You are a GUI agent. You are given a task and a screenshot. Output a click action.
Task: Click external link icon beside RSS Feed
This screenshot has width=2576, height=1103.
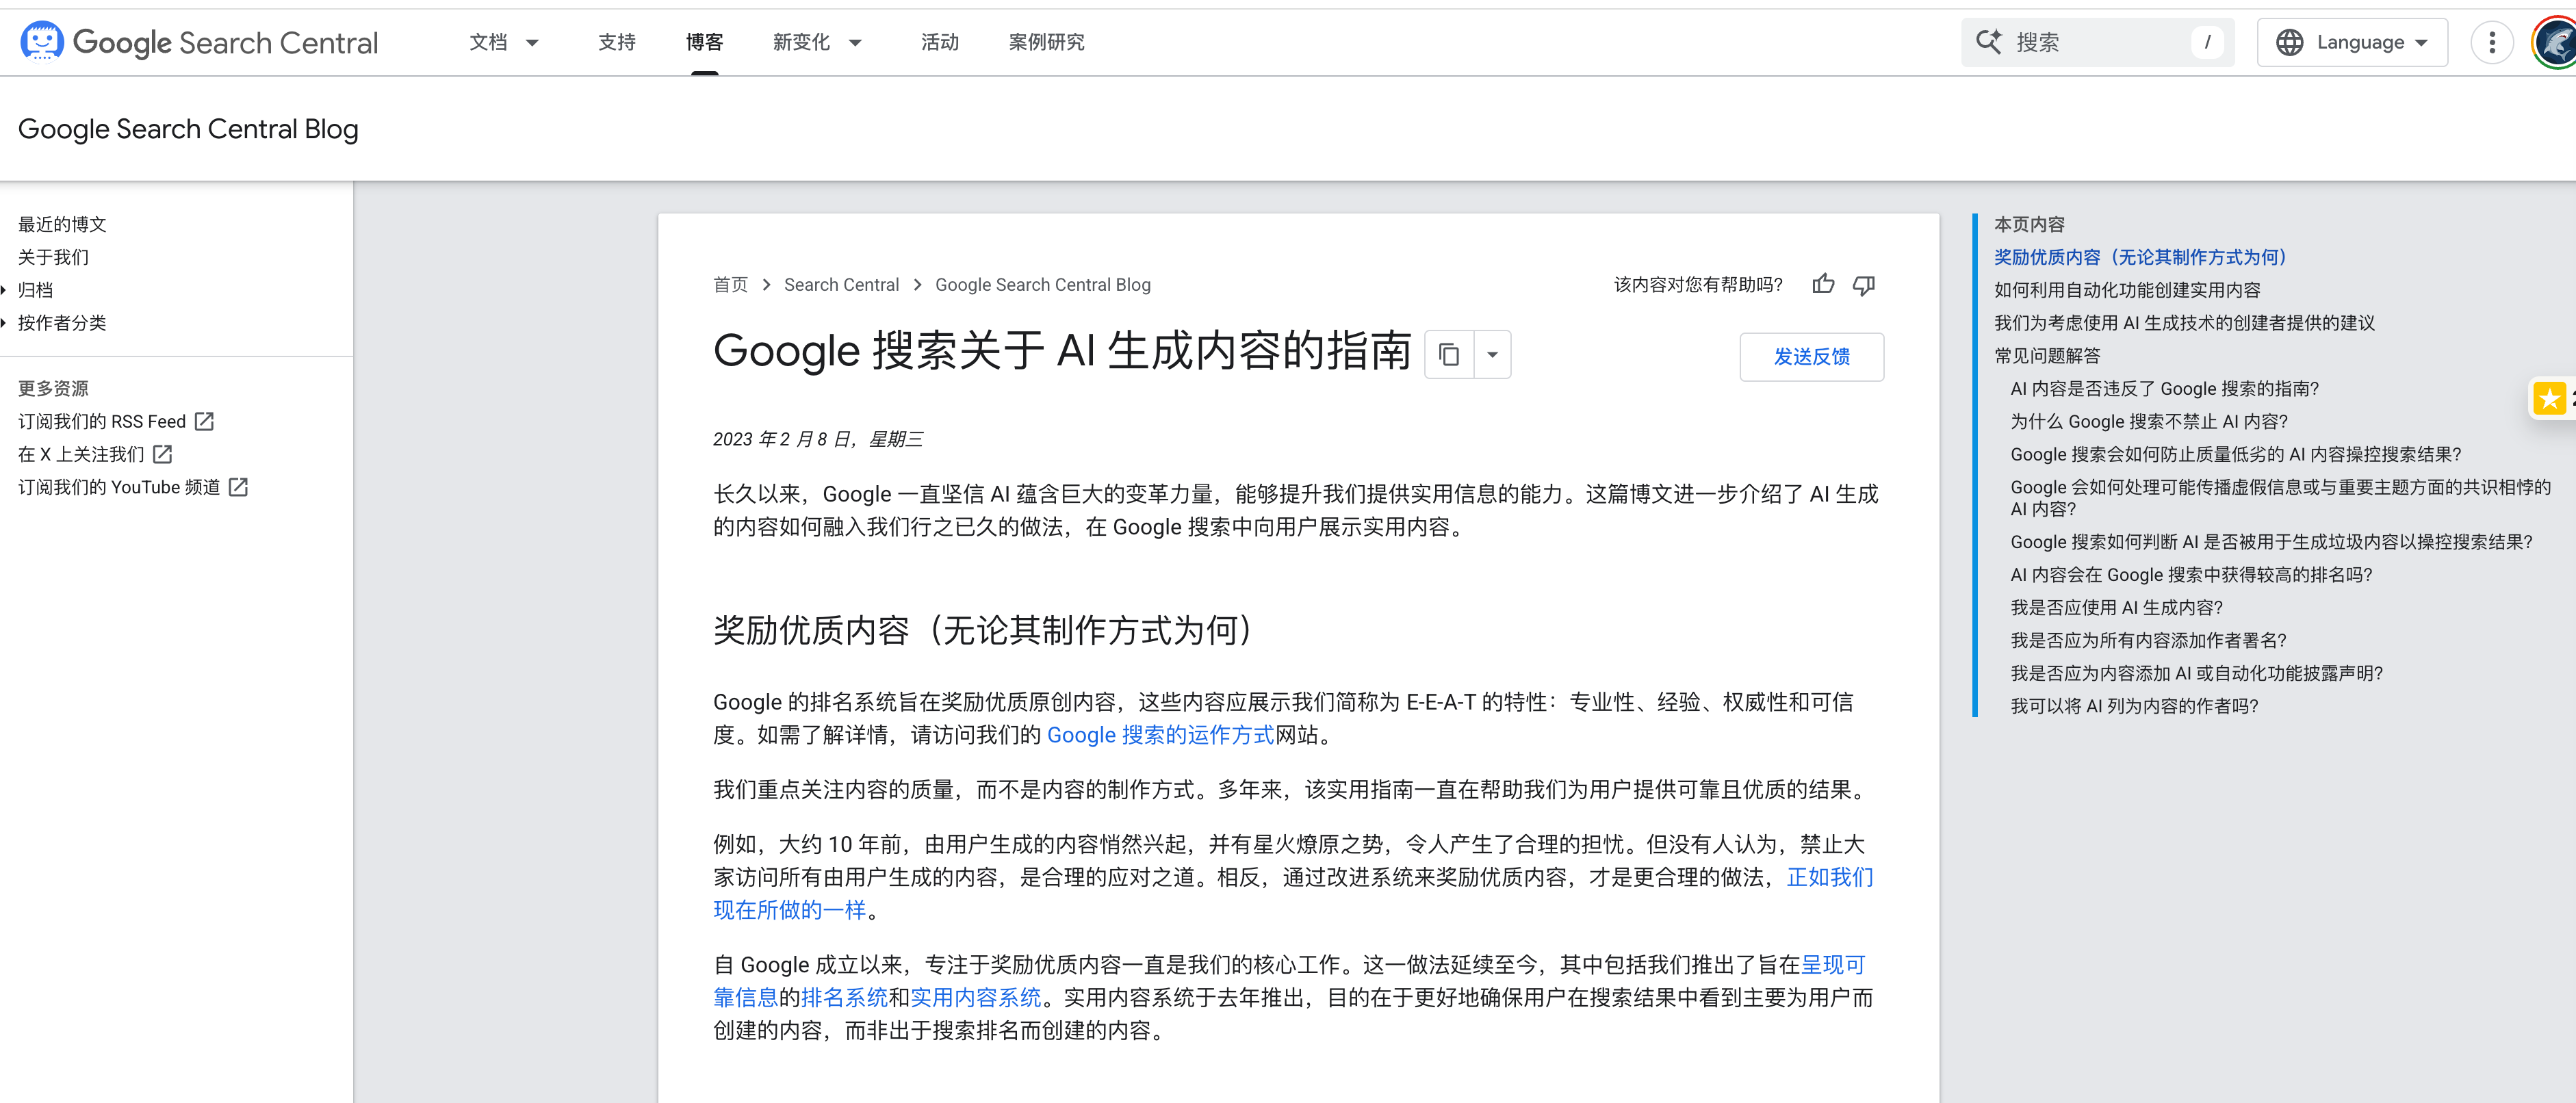coord(204,421)
